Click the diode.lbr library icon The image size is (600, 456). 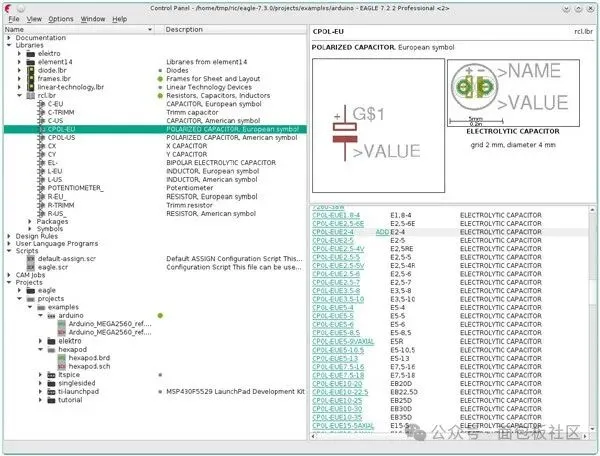pyautogui.click(x=31, y=70)
